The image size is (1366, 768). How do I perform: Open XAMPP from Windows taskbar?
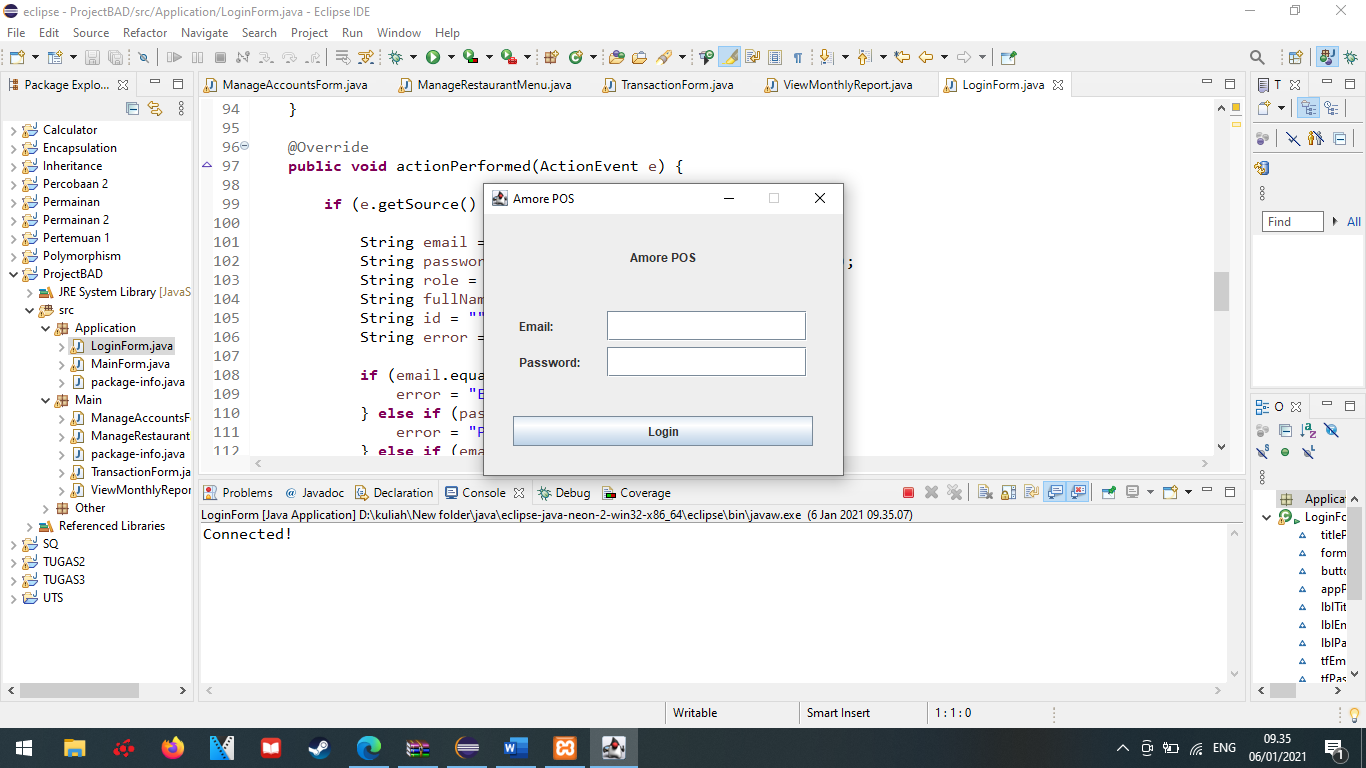[x=565, y=747]
